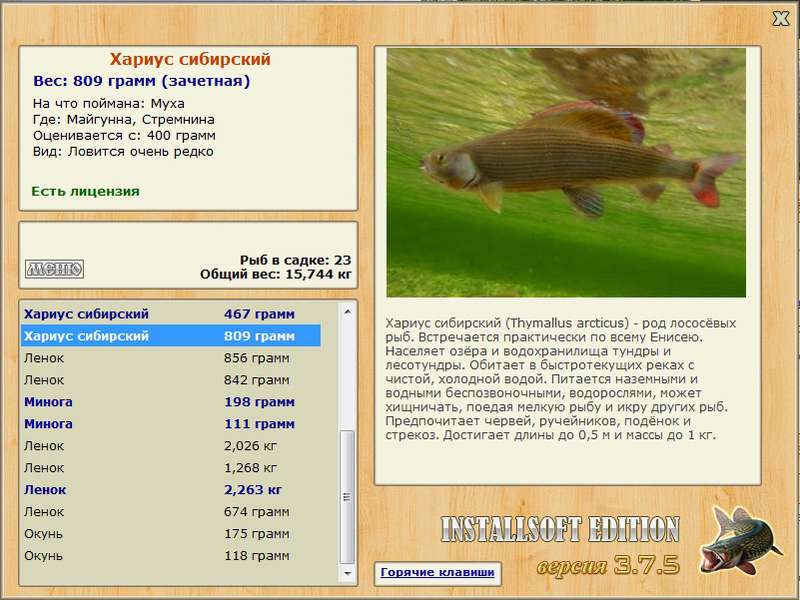
Task: Select Ленок 1,268 кг row
Action: [170, 467]
